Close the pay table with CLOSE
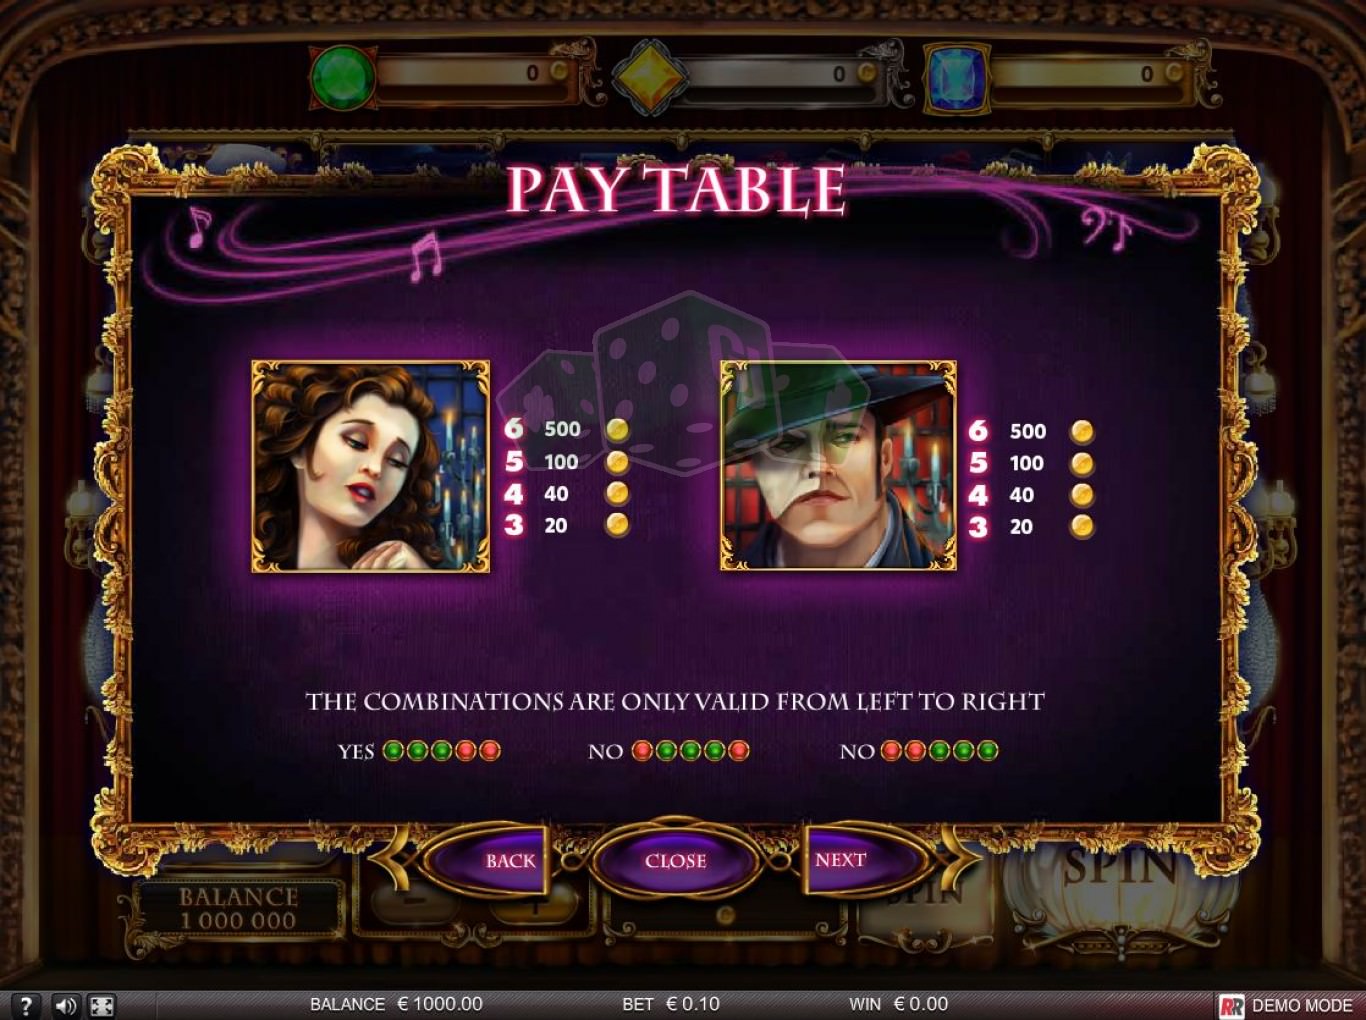This screenshot has width=1366, height=1020. pos(676,860)
